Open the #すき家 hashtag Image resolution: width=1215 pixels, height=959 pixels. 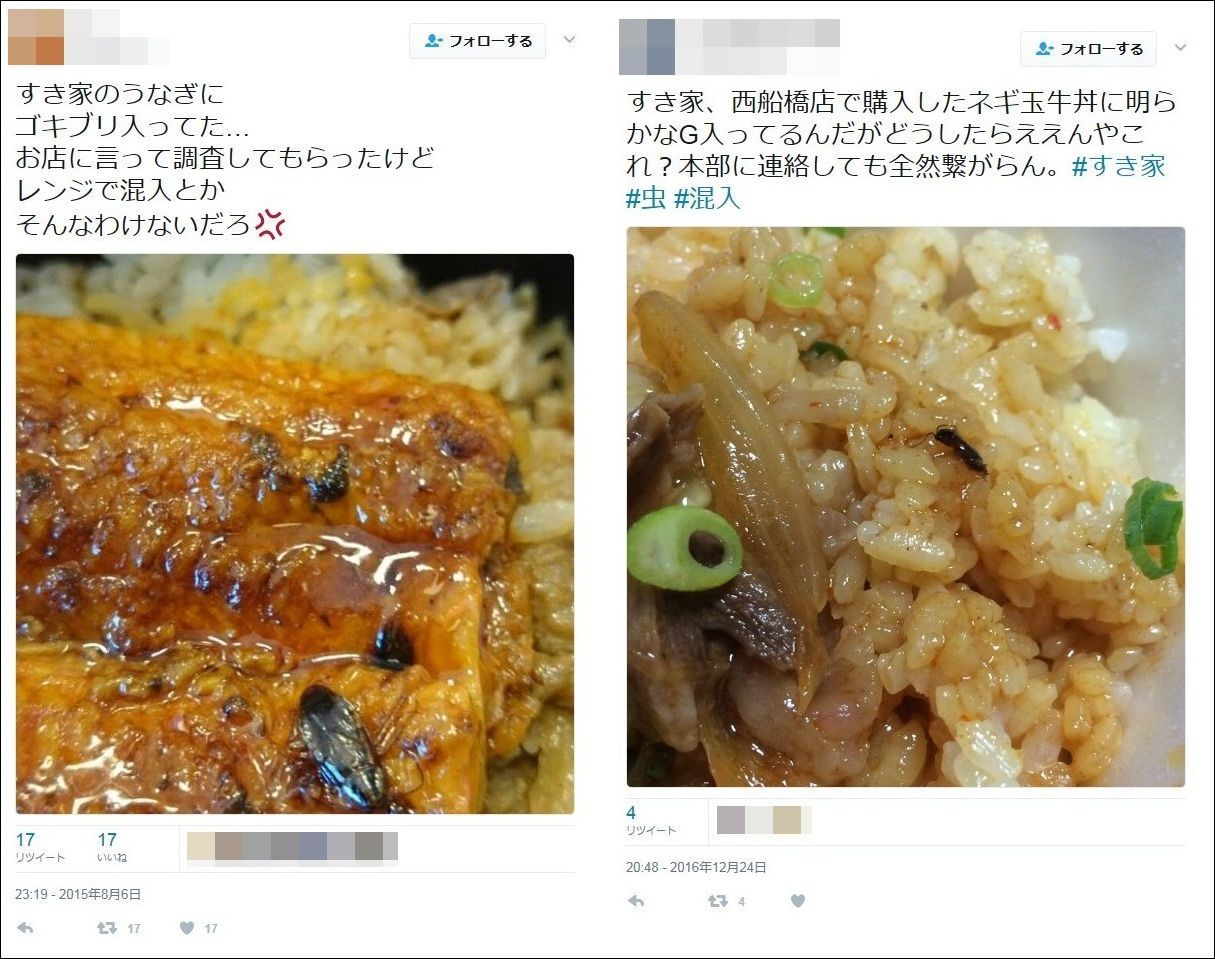[x=1119, y=166]
